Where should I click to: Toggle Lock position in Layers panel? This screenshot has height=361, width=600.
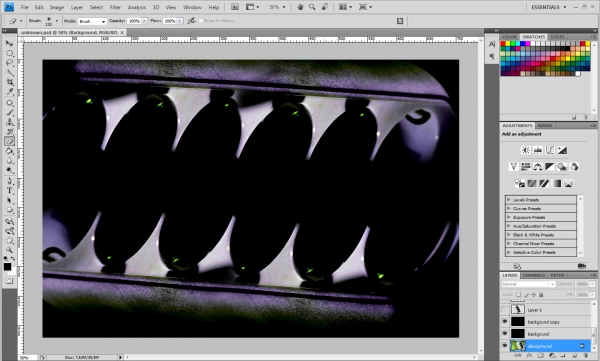[x=534, y=295]
